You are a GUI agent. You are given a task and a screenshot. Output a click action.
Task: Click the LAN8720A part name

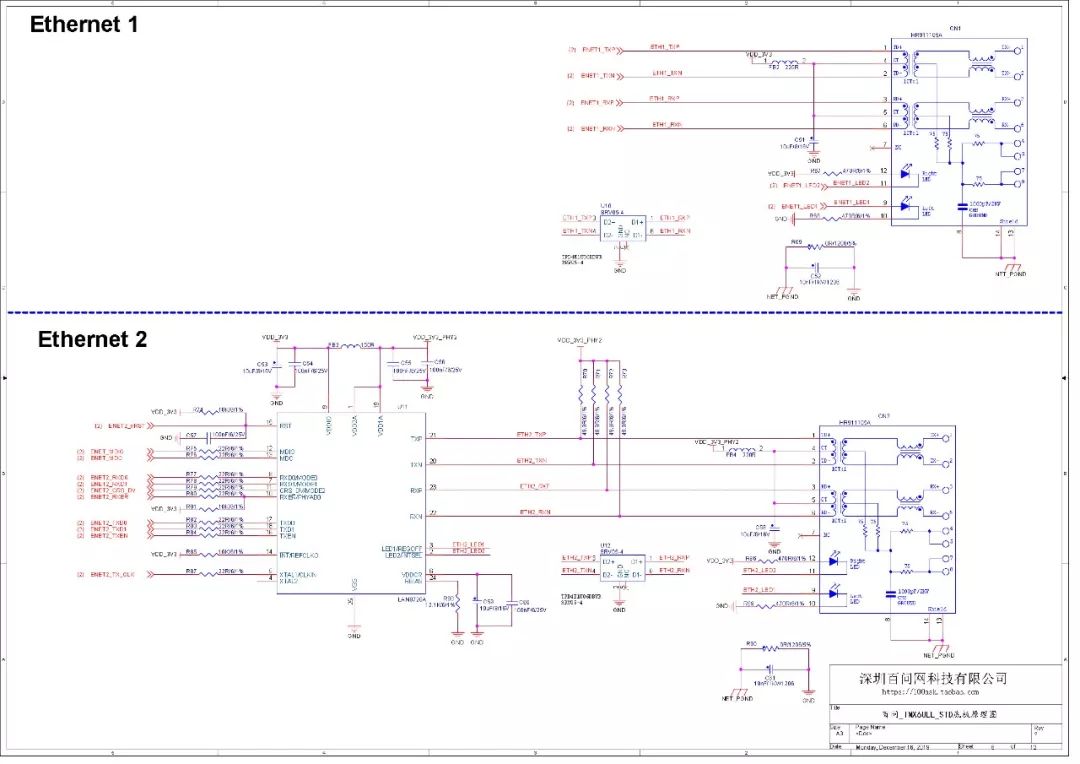click(x=413, y=599)
